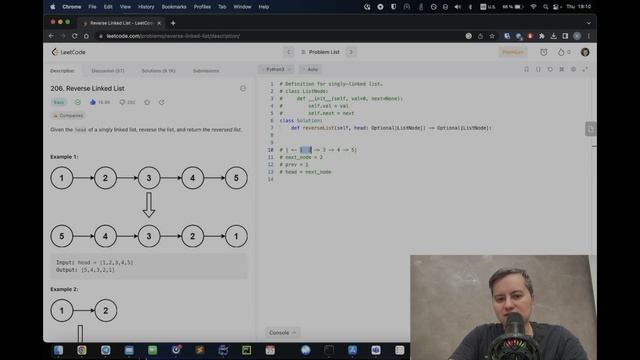The height and width of the screenshot is (360, 640).
Task: Click the 'class Solution:' line
Action: [301, 120]
